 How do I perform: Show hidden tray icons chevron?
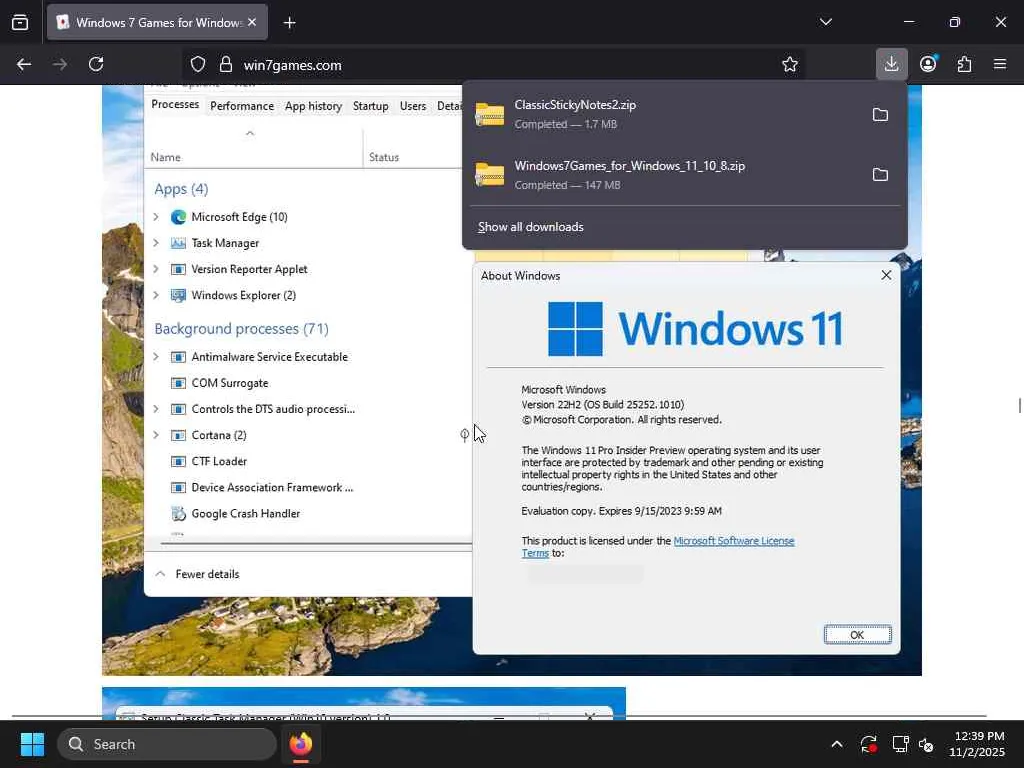837,744
